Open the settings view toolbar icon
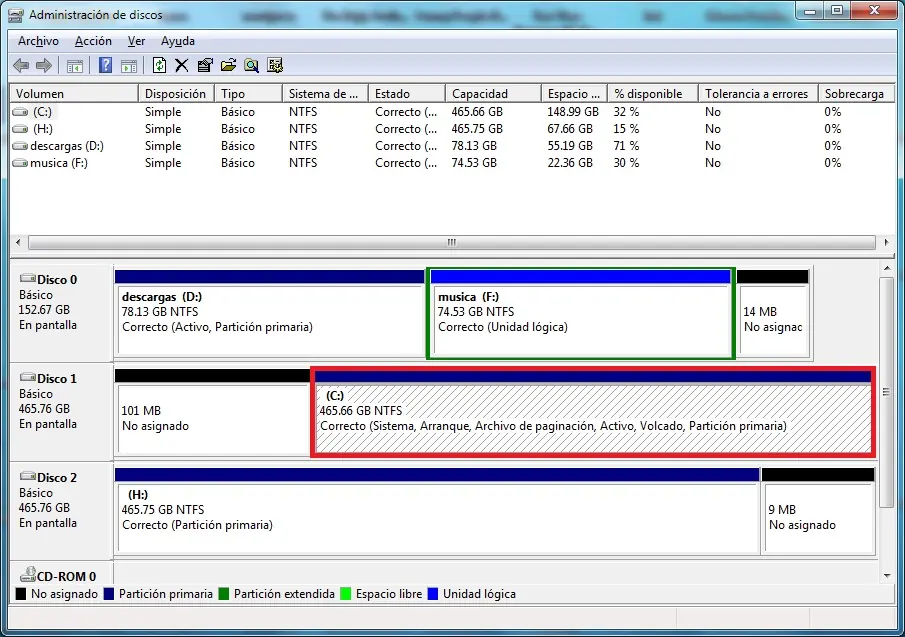 click(275, 65)
